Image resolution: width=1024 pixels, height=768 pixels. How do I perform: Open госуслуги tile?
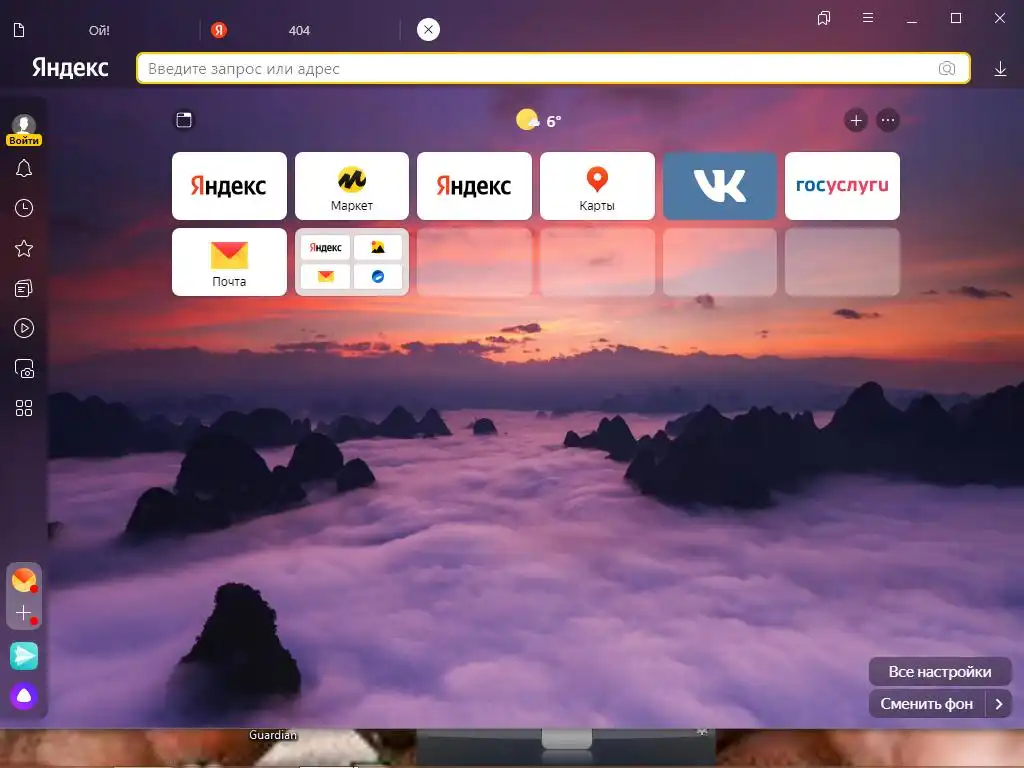[842, 186]
